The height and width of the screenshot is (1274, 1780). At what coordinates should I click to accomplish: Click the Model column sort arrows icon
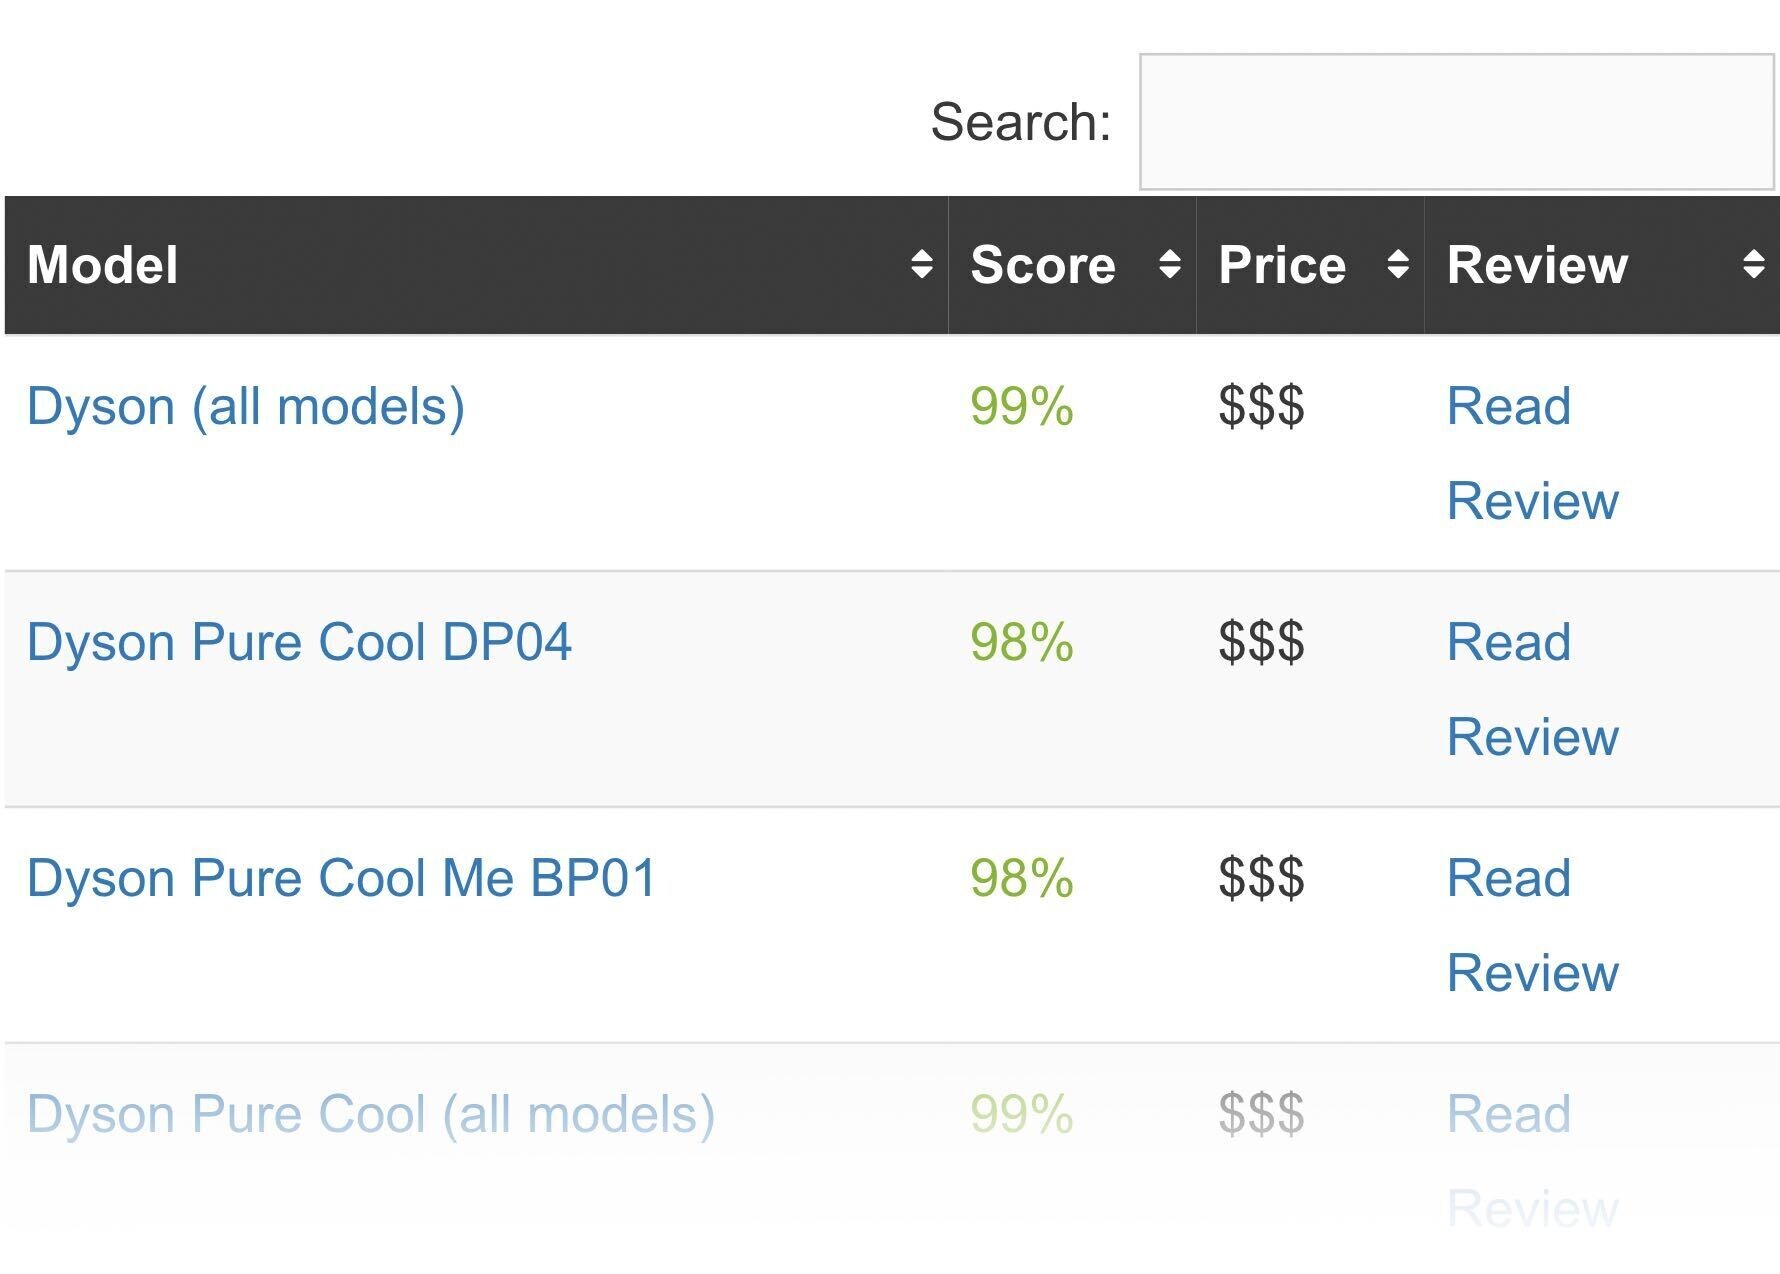tap(921, 265)
